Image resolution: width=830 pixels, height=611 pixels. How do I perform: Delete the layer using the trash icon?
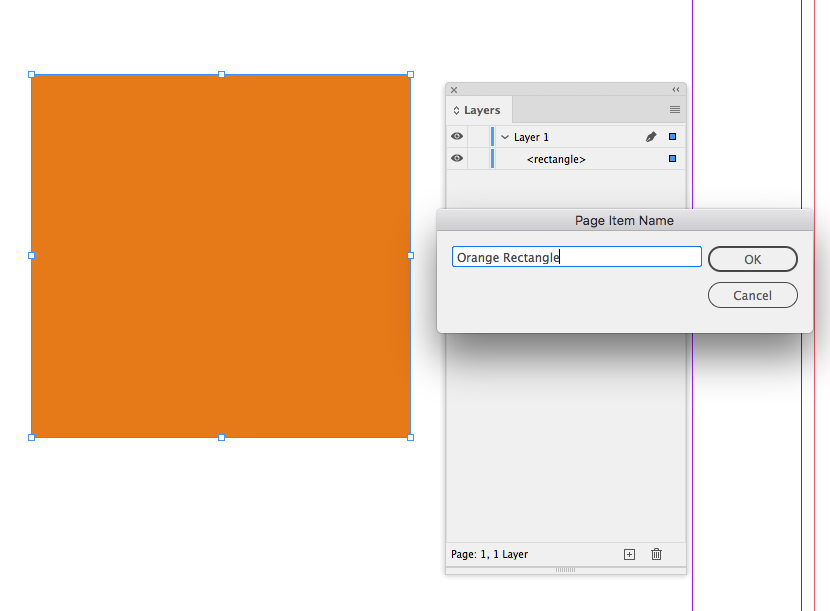[x=657, y=553]
